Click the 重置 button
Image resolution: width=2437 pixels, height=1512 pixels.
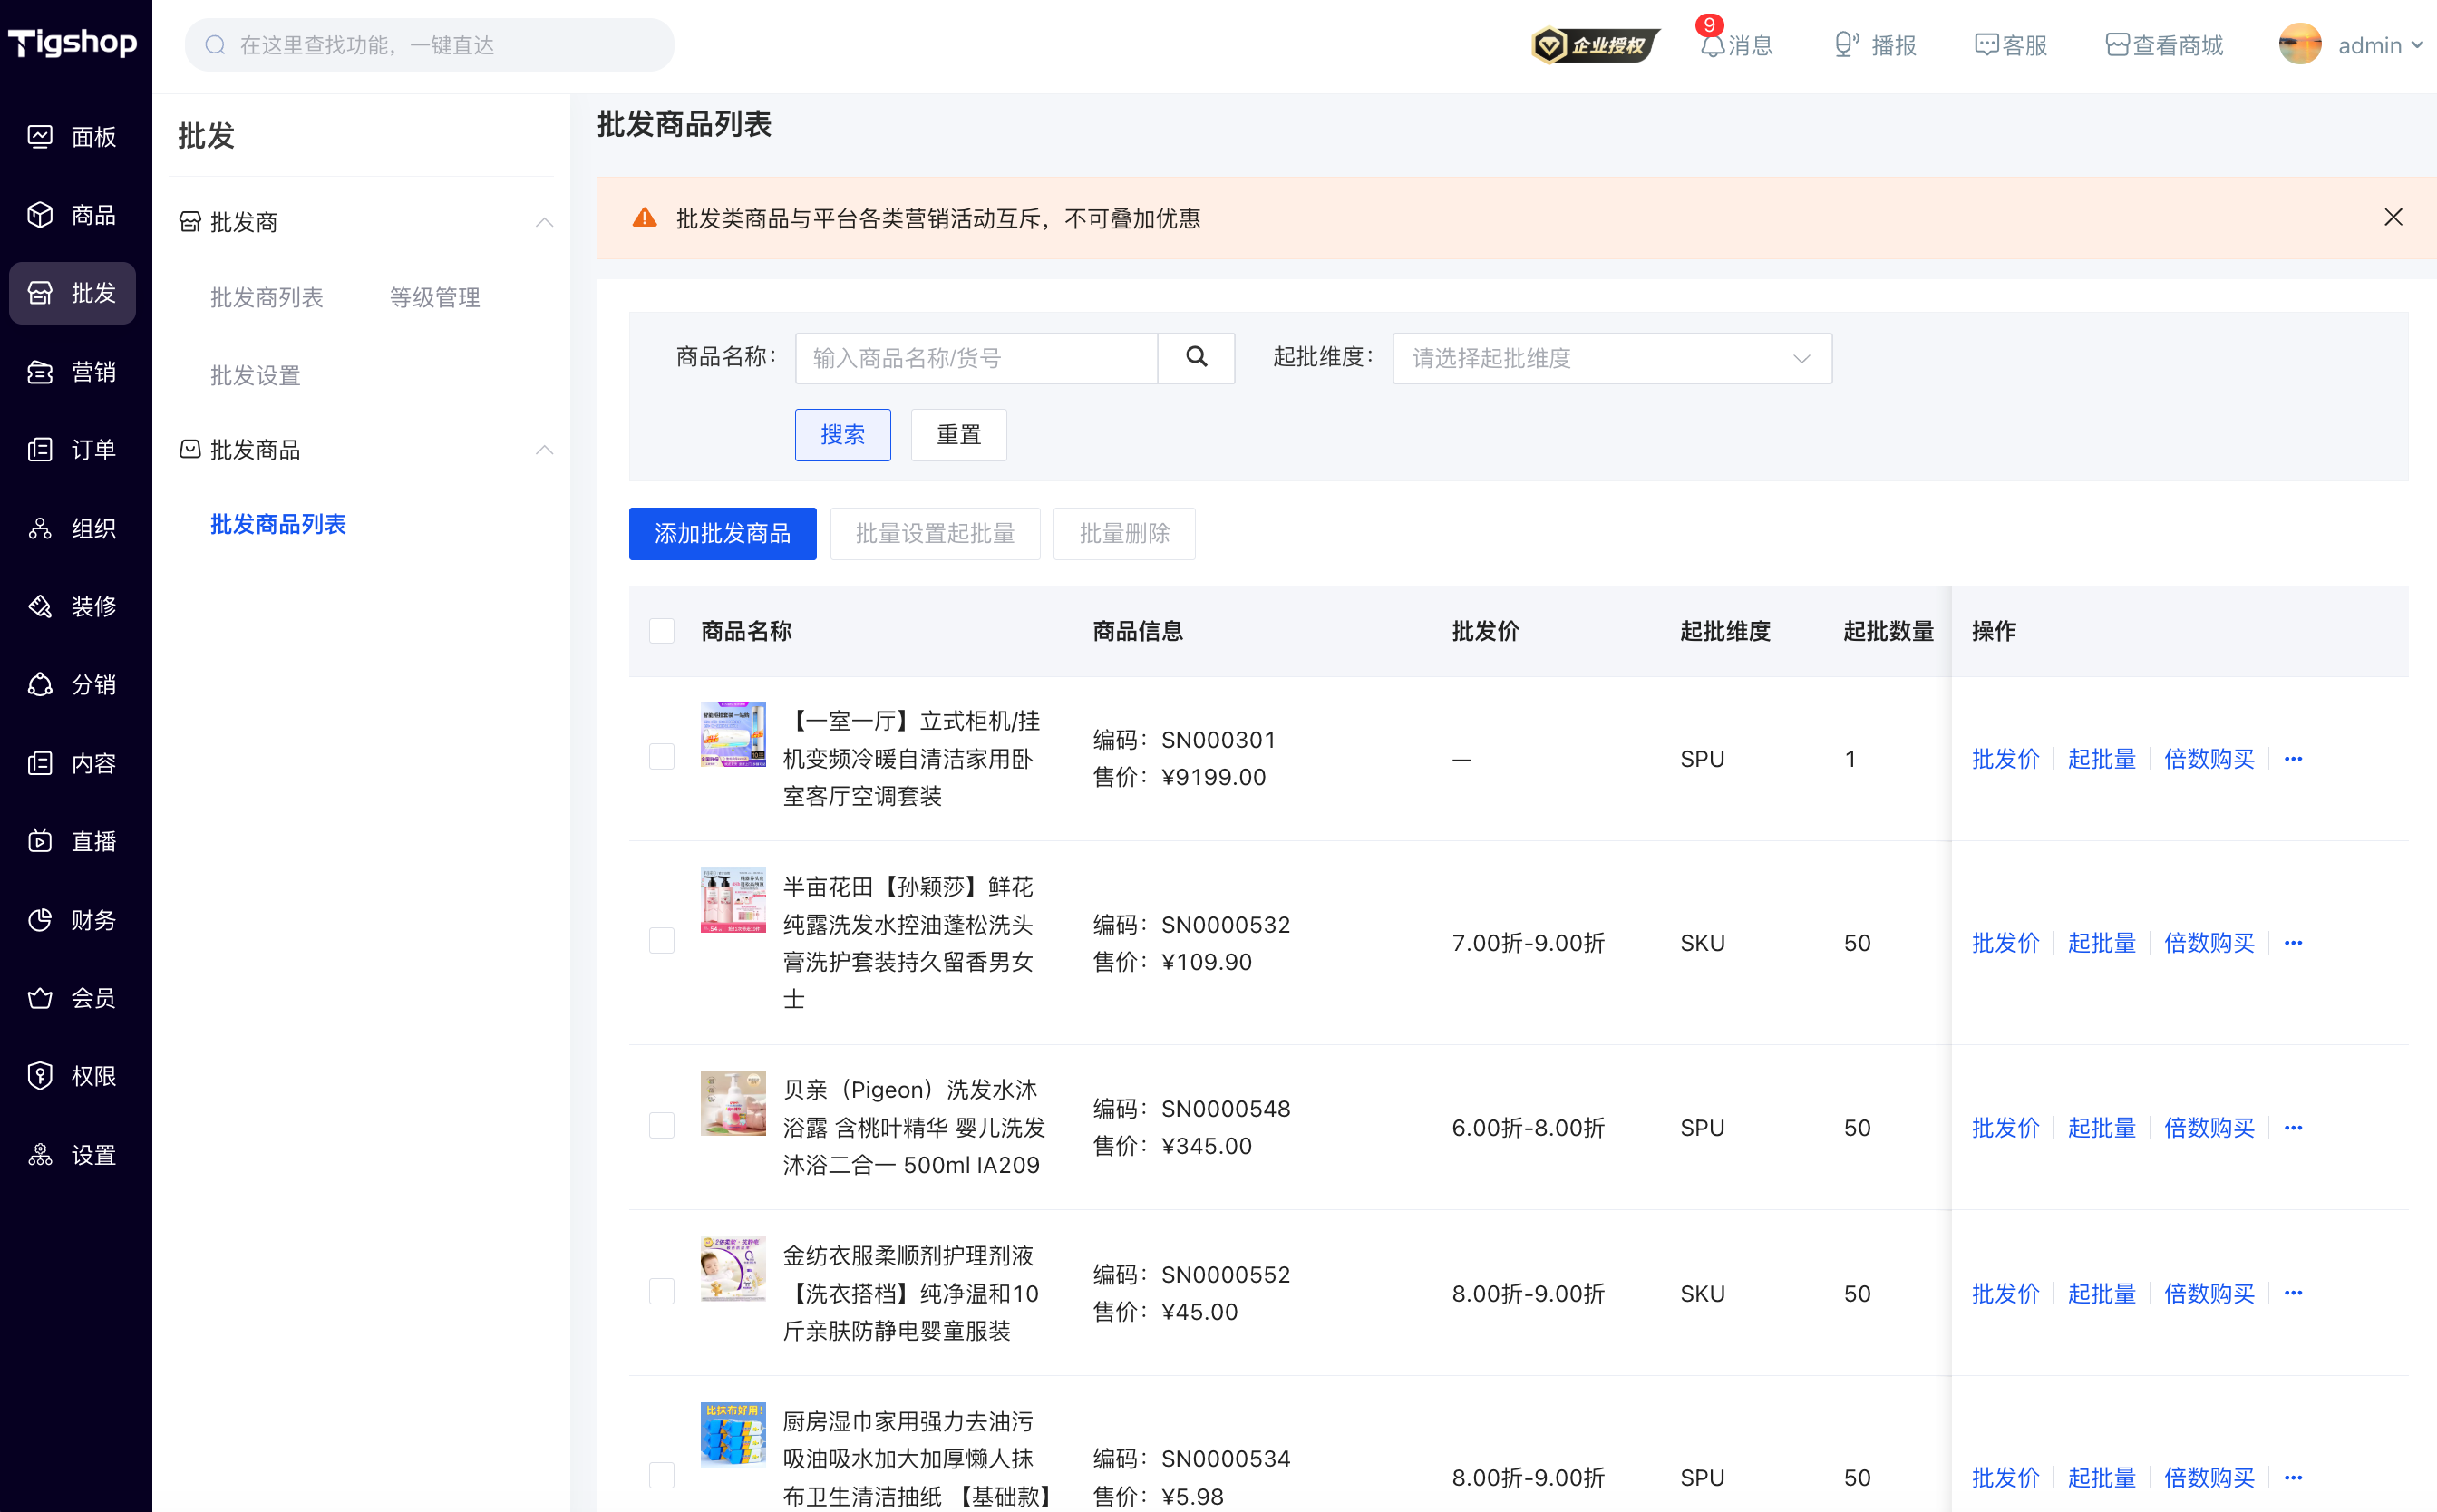point(959,435)
